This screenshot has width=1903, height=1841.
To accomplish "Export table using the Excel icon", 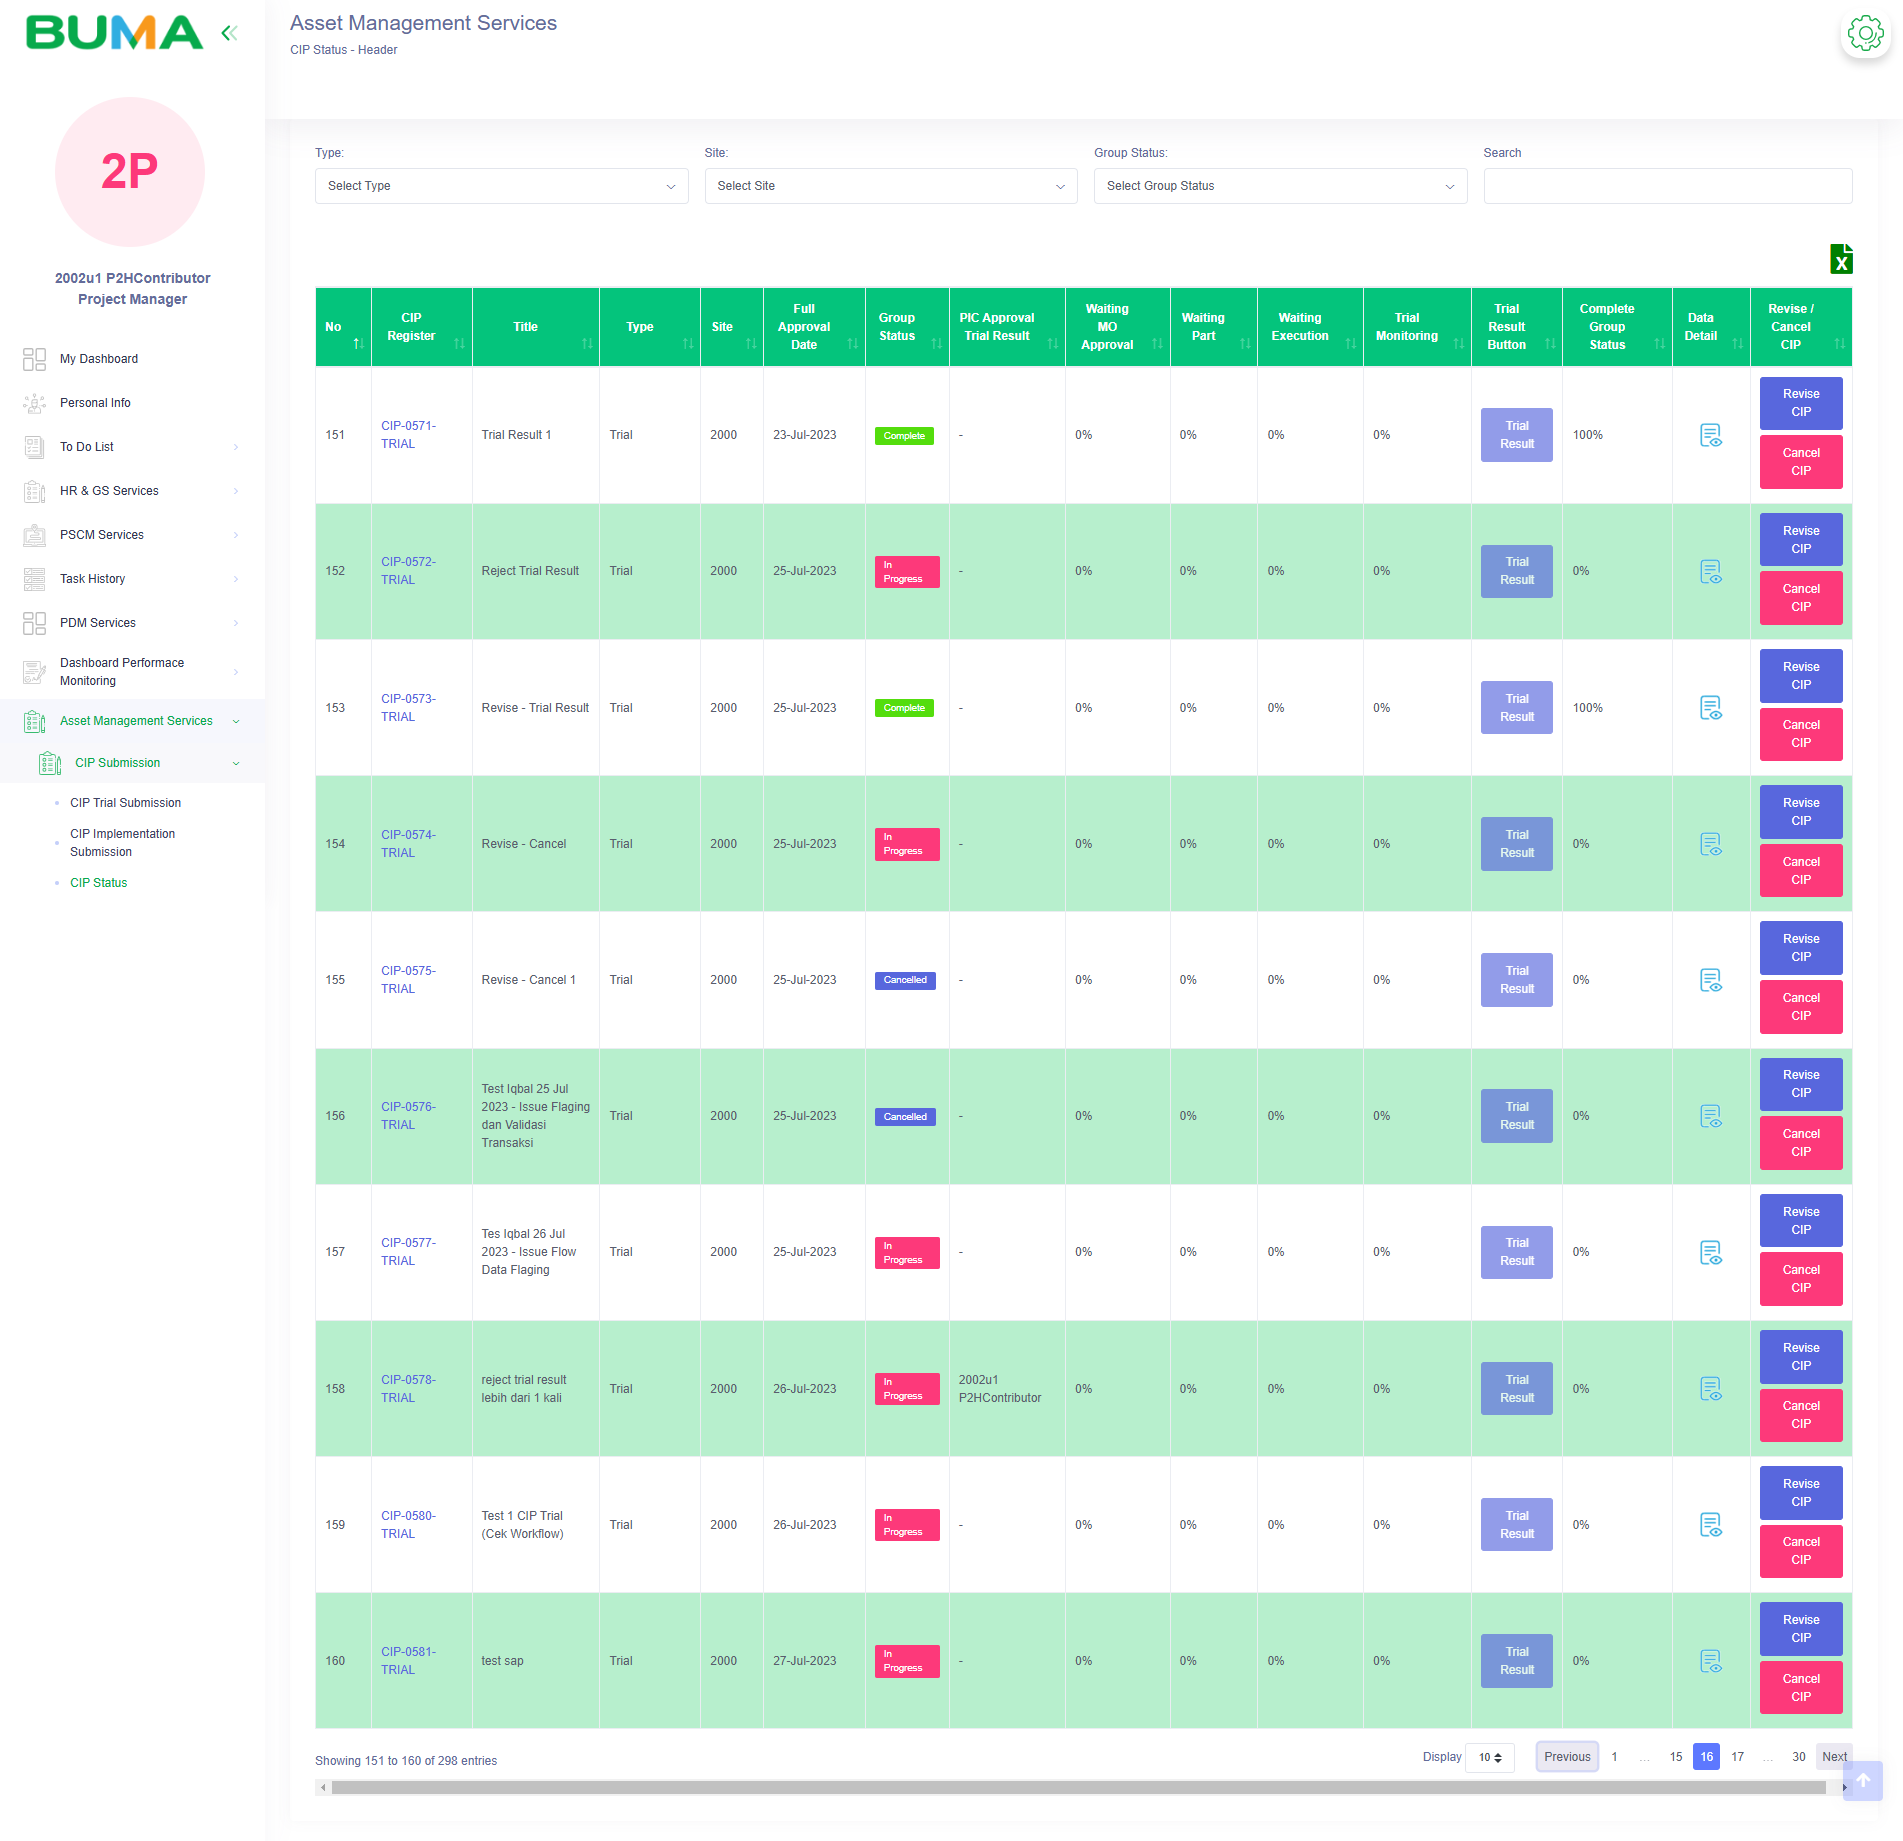I will pos(1840,259).
